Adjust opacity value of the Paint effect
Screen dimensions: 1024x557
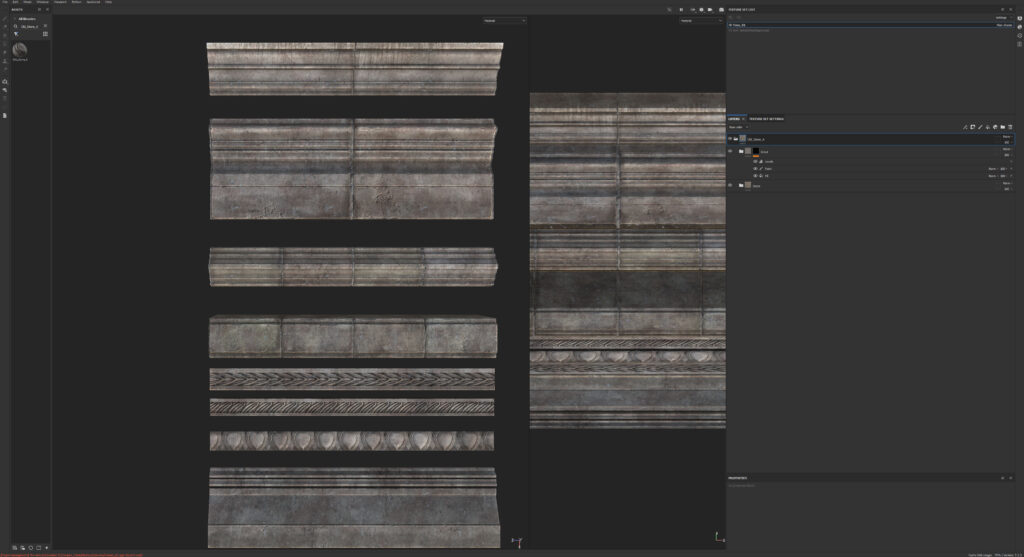point(1004,168)
